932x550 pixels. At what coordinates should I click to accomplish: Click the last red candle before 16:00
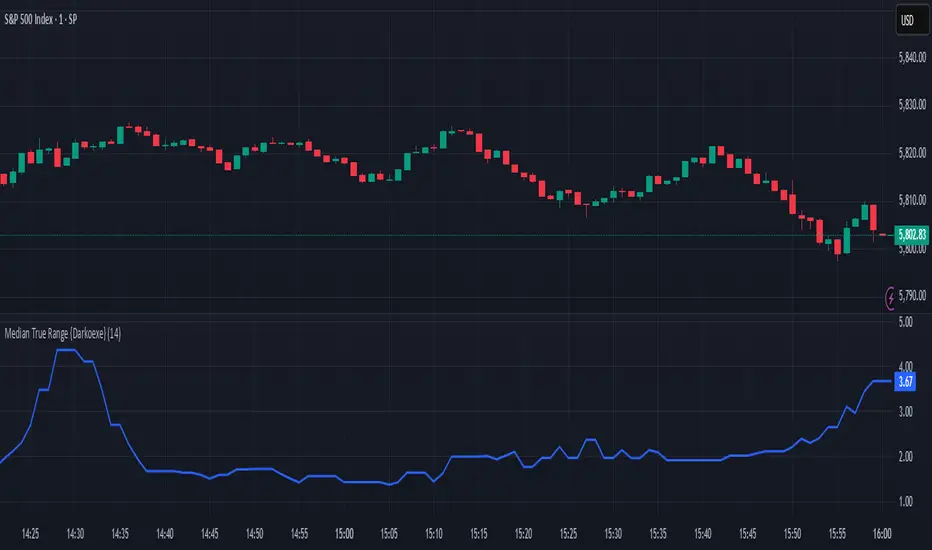(x=873, y=218)
